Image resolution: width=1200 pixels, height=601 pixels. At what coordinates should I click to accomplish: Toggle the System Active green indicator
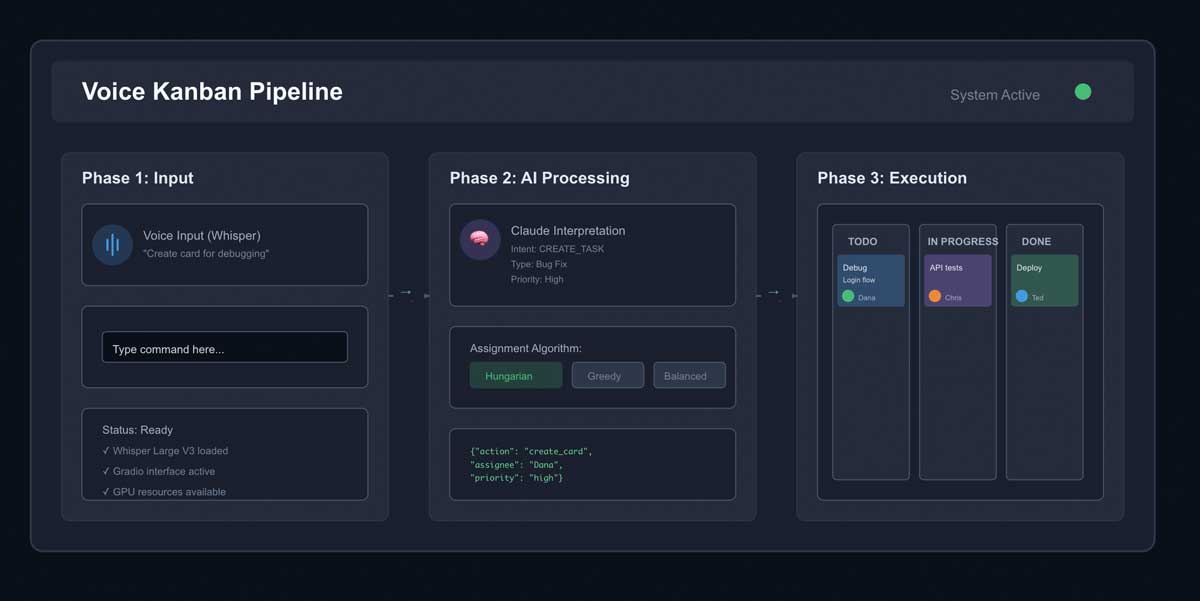(x=1083, y=91)
